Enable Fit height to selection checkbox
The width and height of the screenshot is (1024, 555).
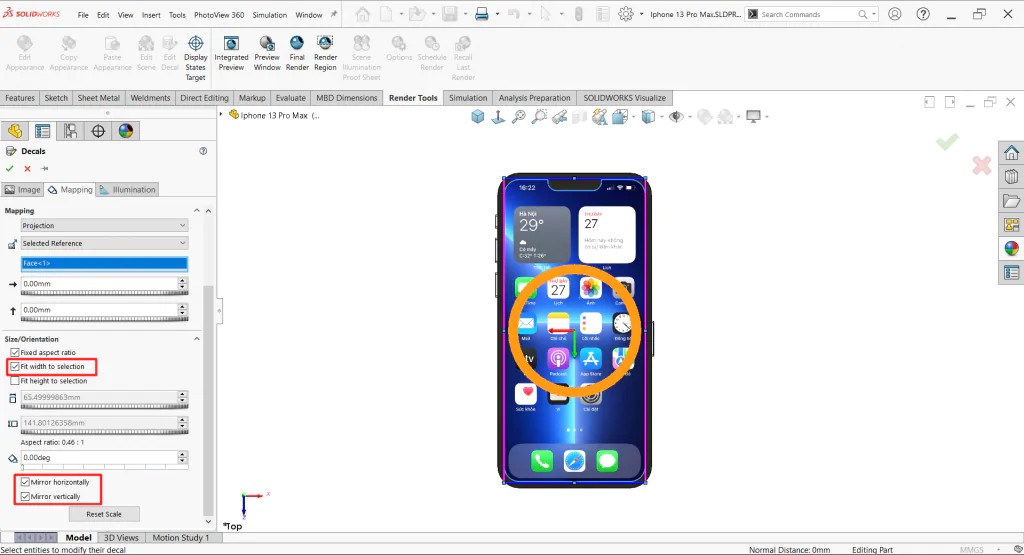coord(14,381)
